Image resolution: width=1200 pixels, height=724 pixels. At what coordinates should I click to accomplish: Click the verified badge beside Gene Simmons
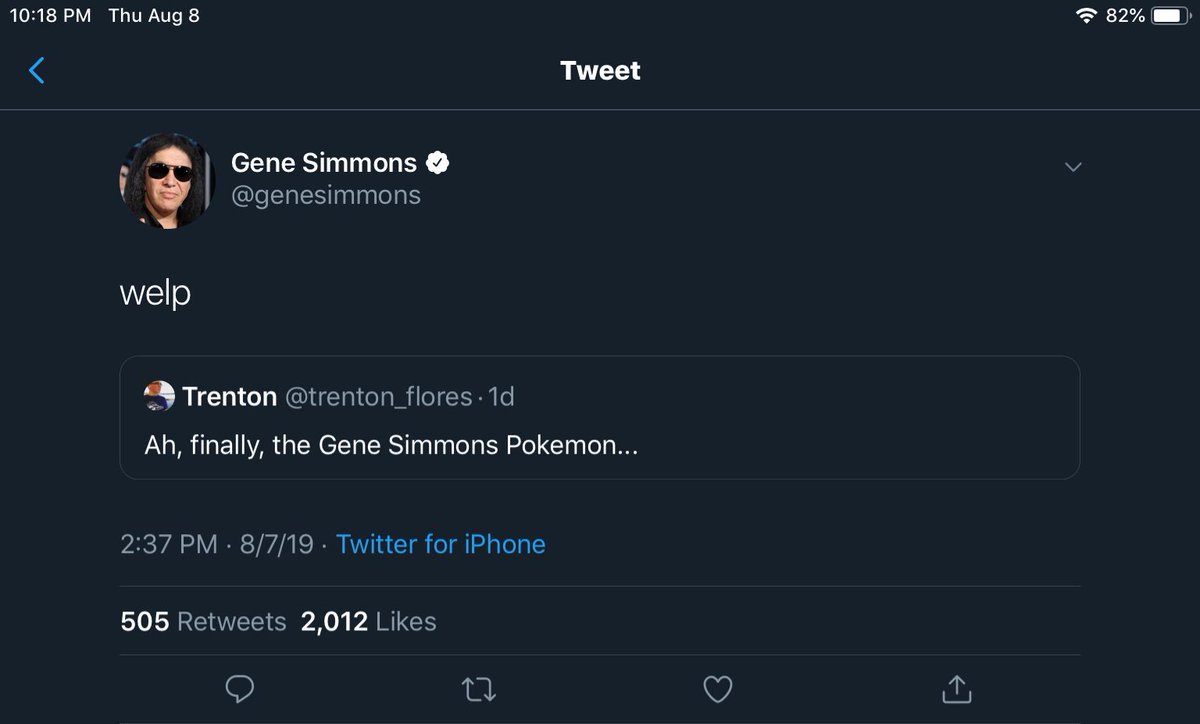[x=437, y=162]
